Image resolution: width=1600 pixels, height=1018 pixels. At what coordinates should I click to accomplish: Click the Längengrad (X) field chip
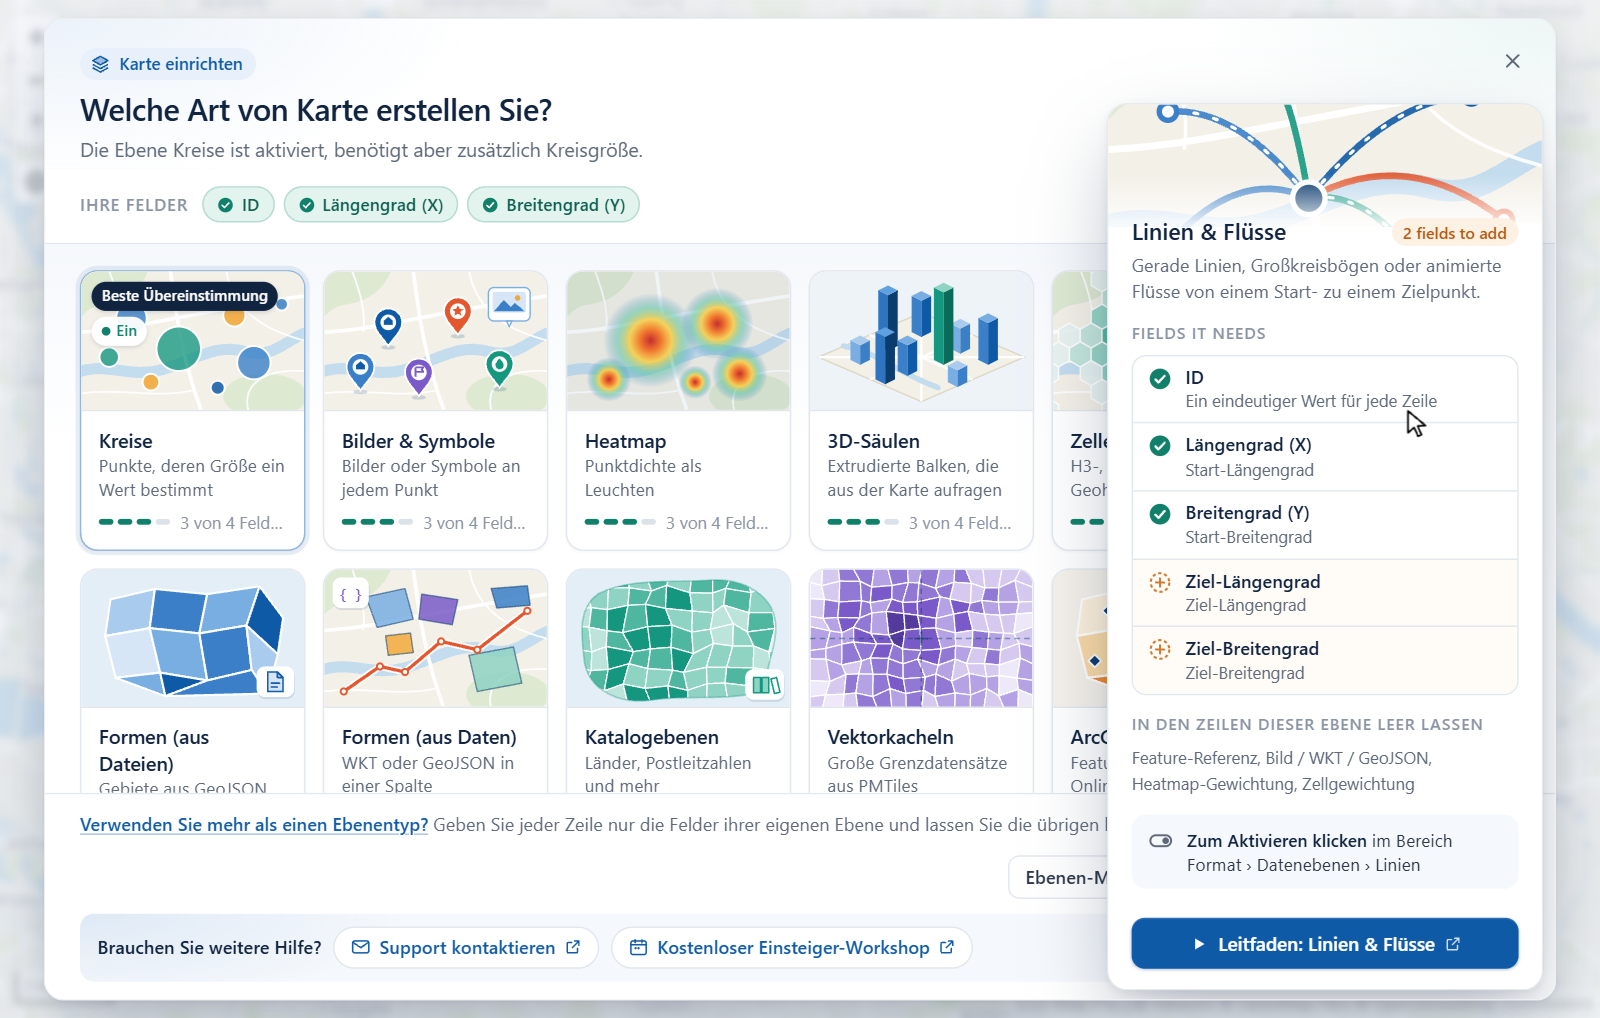[x=371, y=205]
